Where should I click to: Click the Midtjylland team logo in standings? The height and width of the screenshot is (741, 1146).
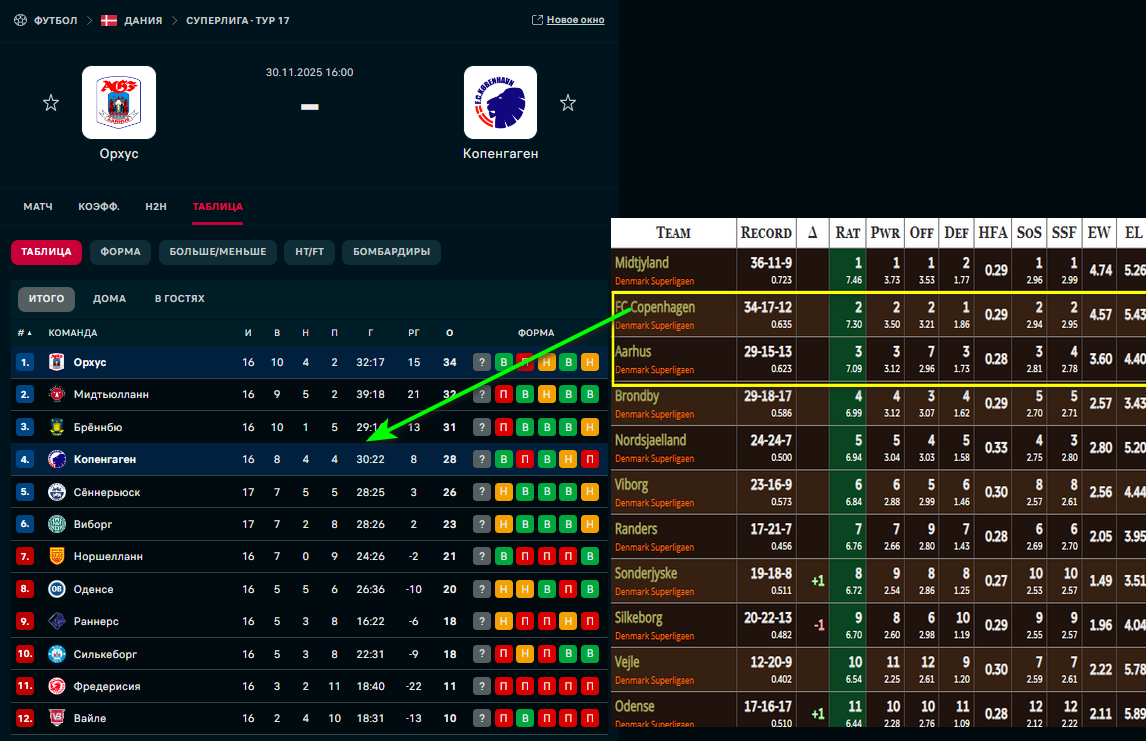(57, 395)
